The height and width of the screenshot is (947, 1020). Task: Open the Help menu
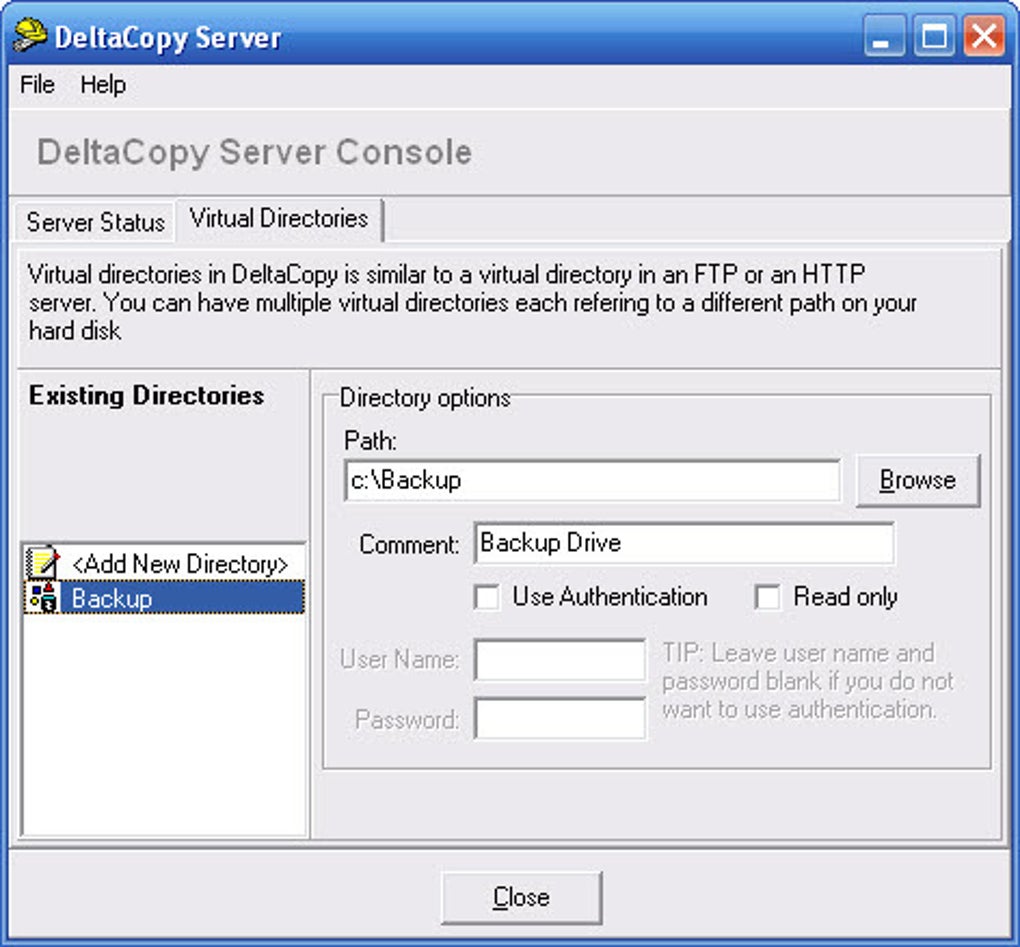[x=102, y=85]
